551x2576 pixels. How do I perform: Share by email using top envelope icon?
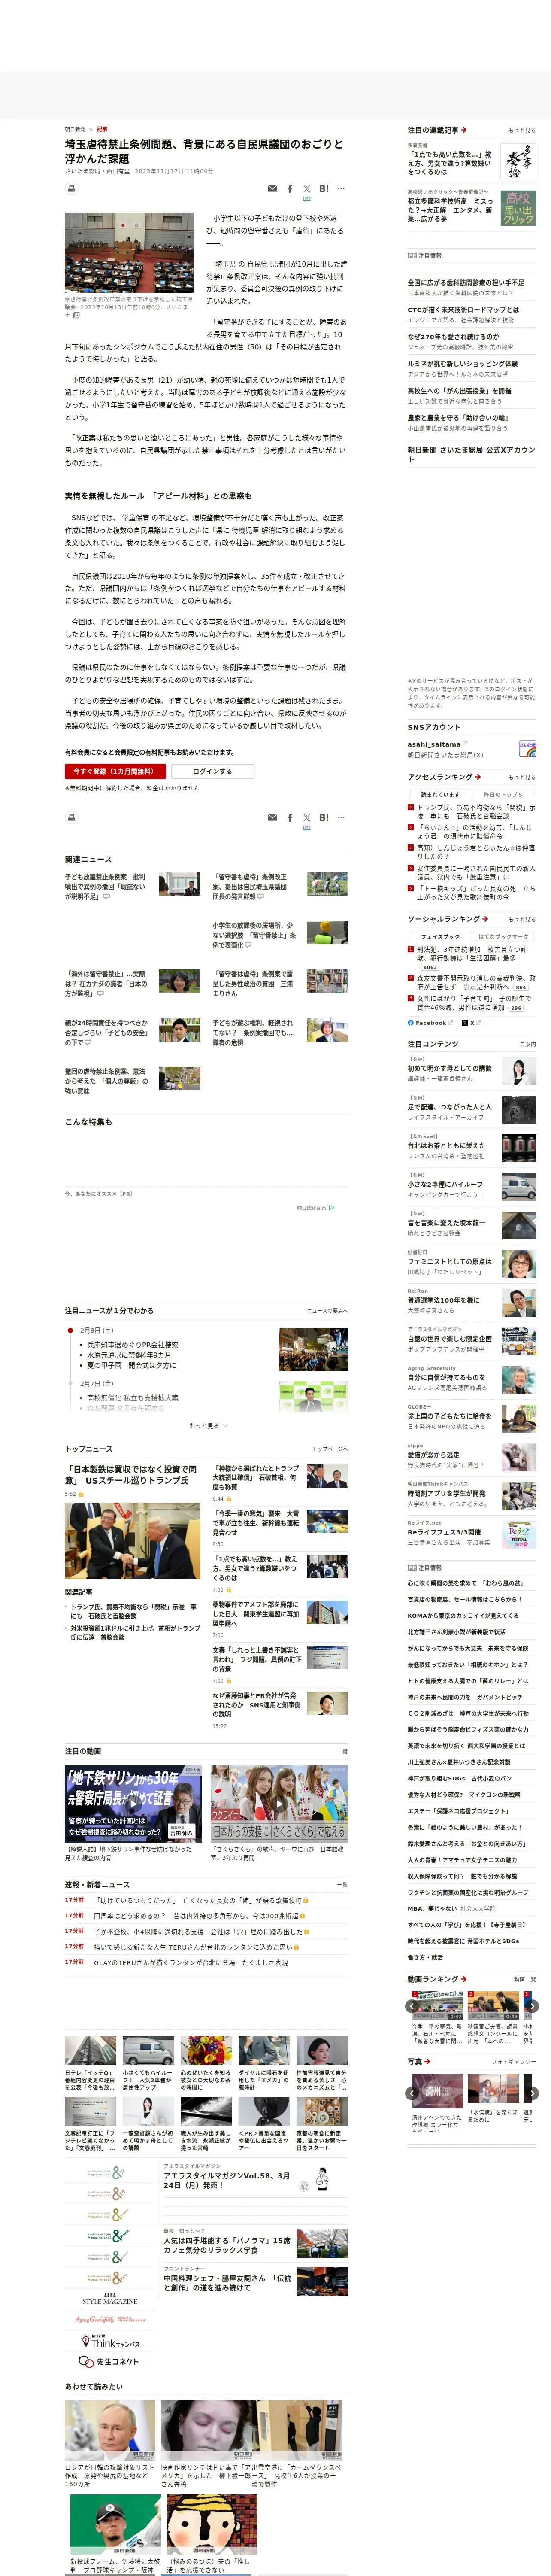point(272,188)
